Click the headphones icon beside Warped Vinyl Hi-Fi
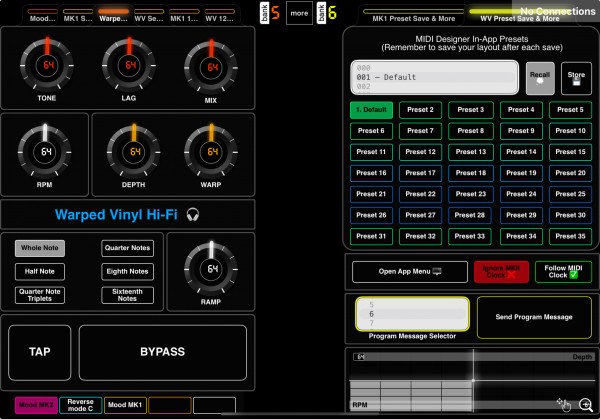Viewport: 600px width, 419px height. 193,215
